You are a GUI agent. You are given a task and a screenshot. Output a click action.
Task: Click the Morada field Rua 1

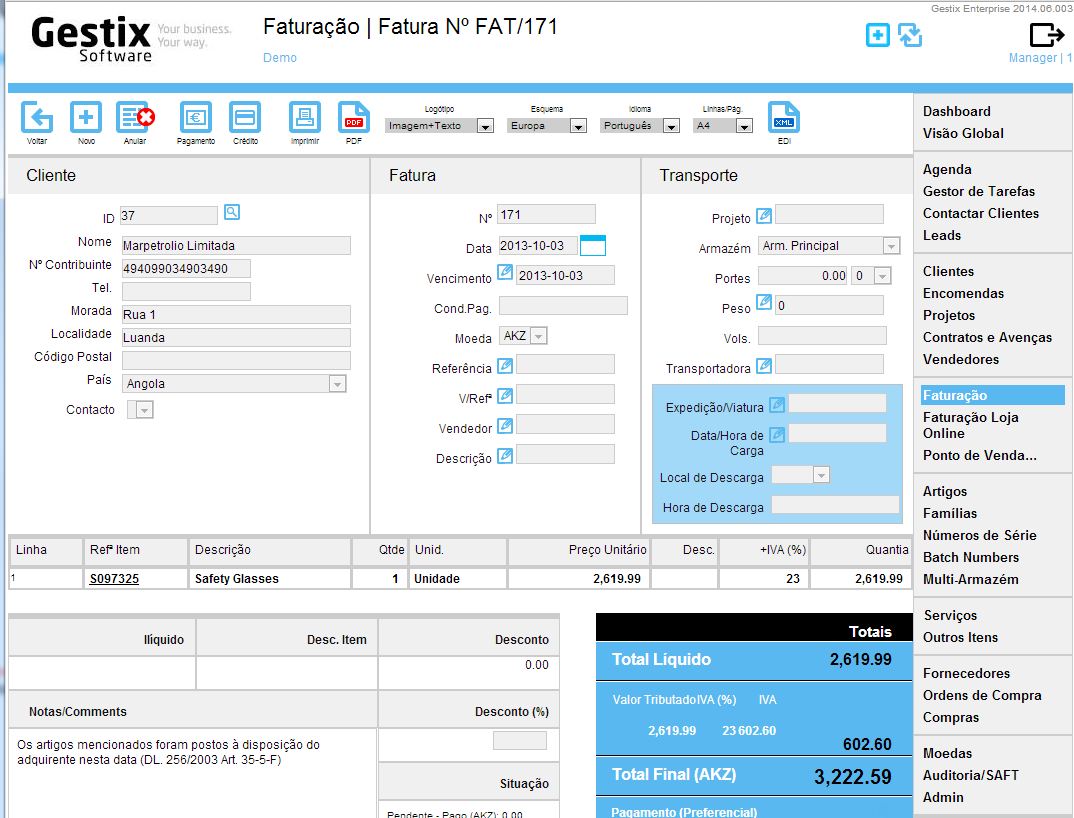(236, 314)
